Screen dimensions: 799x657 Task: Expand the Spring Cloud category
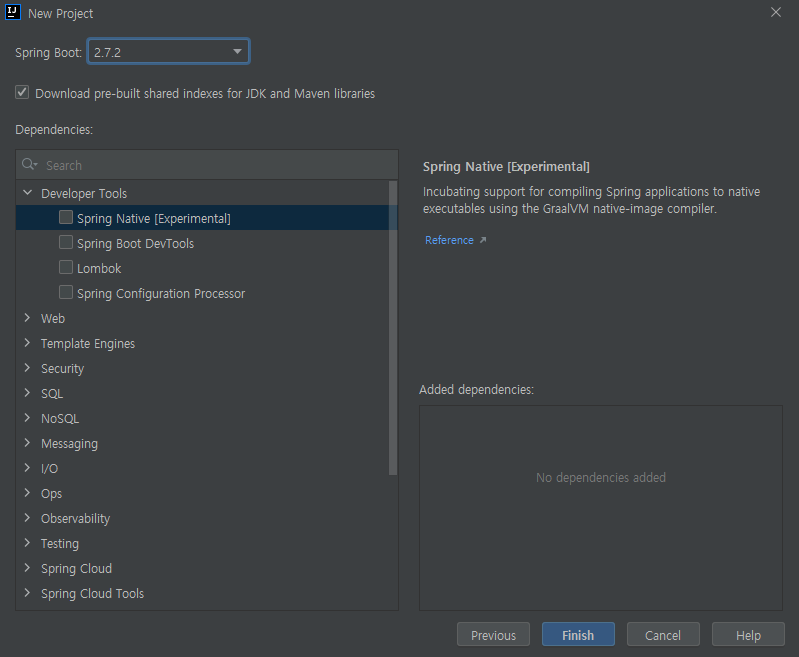28,568
